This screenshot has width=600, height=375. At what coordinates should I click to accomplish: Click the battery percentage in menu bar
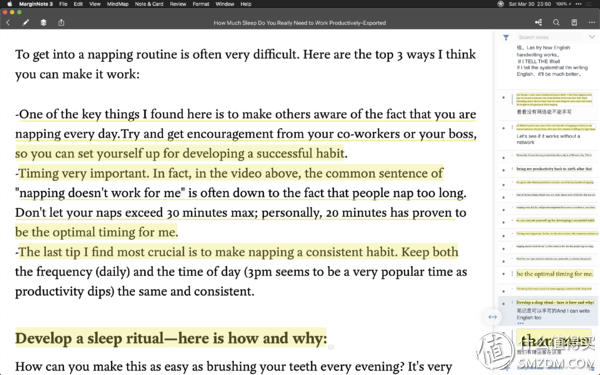point(562,4)
